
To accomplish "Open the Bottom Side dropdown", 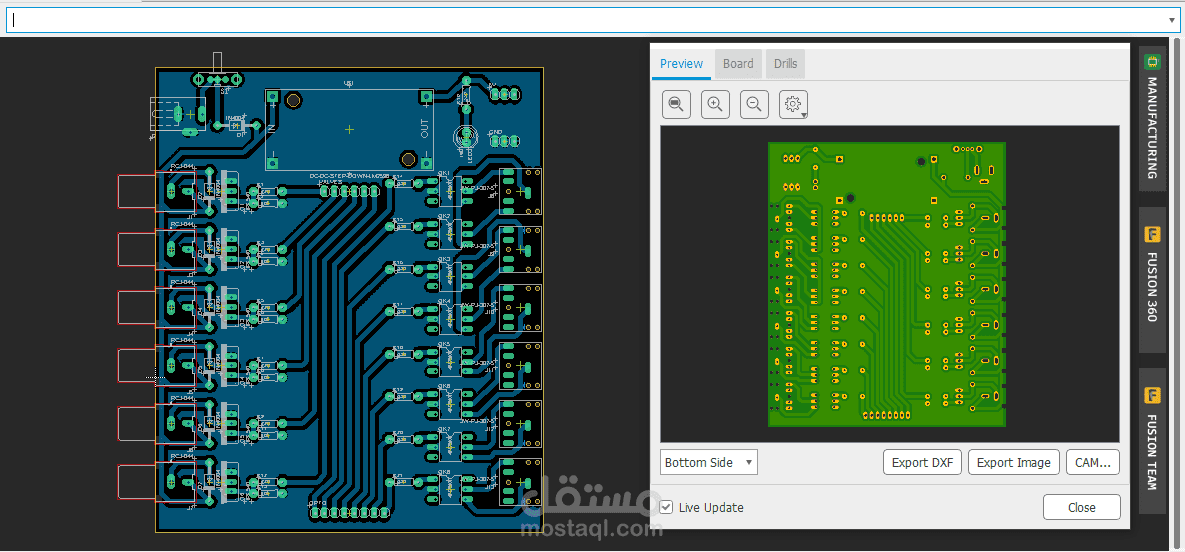I will pyautogui.click(x=709, y=462).
